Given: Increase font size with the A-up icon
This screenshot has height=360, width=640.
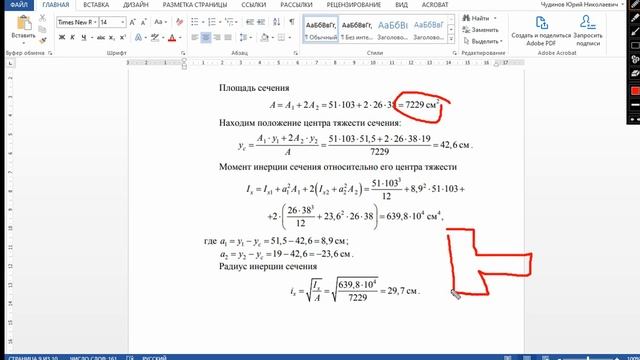Looking at the screenshot, I should pos(132,22).
